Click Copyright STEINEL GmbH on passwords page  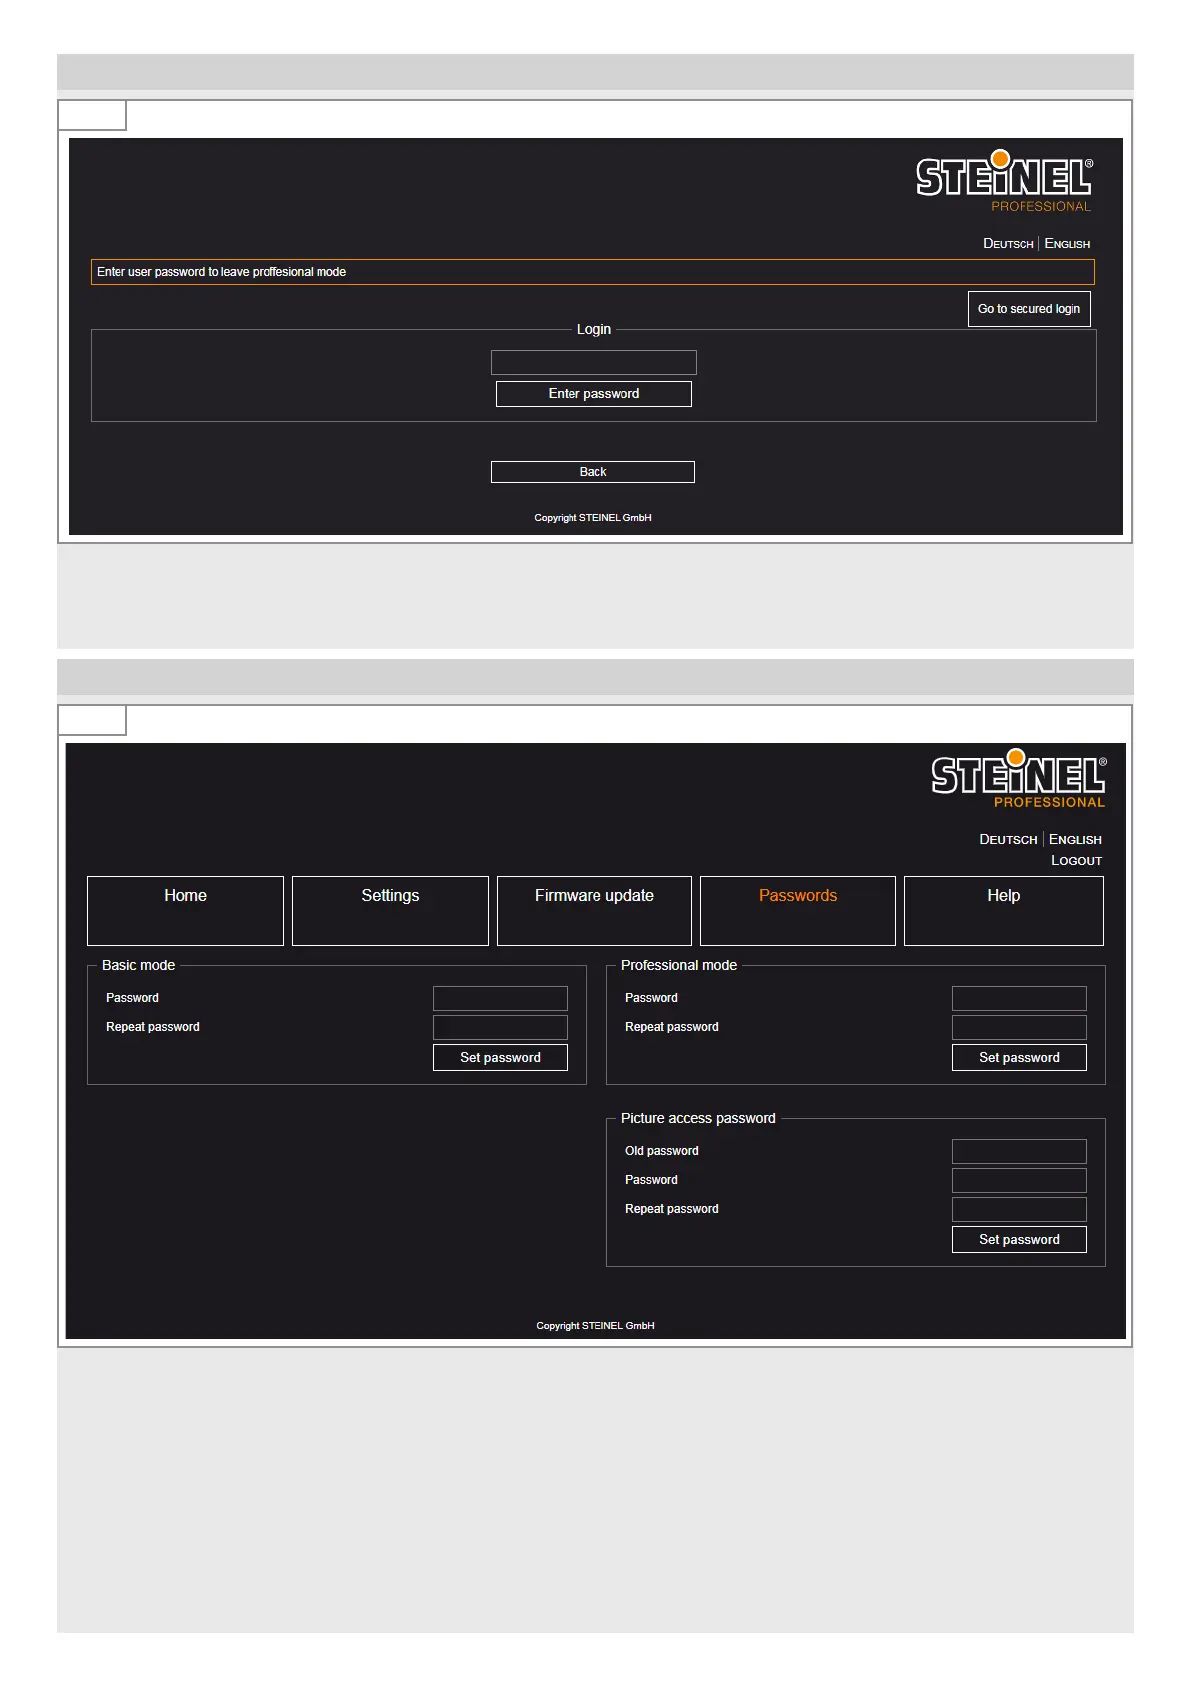[595, 1326]
